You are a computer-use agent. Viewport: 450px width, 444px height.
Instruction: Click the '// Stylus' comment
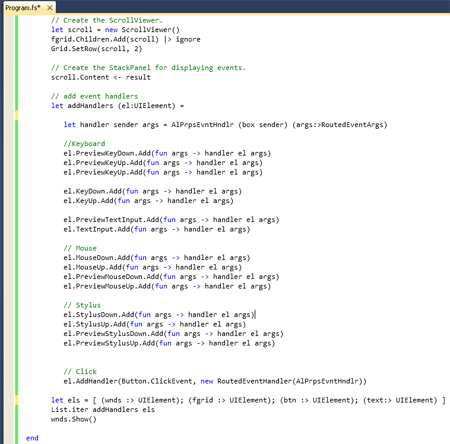(x=82, y=305)
